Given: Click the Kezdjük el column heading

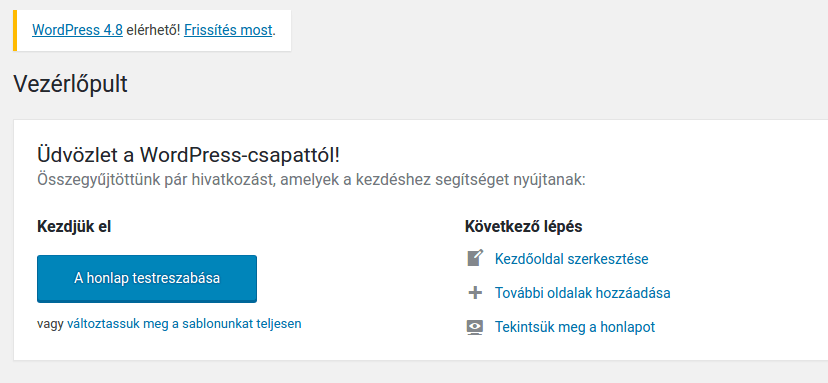Looking at the screenshot, I should [x=74, y=227].
